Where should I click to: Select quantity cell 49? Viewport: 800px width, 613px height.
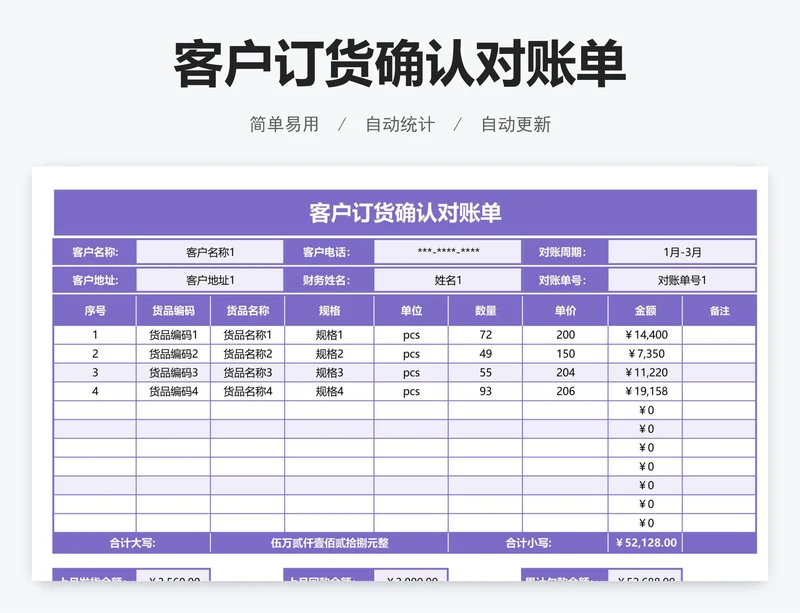click(x=485, y=354)
